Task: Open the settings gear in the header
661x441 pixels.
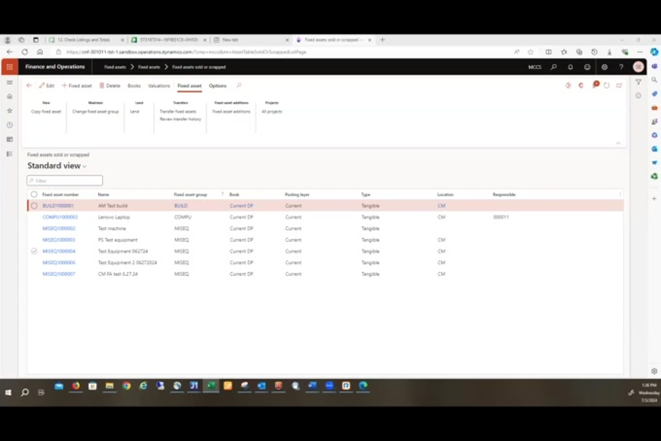Action: (x=604, y=67)
